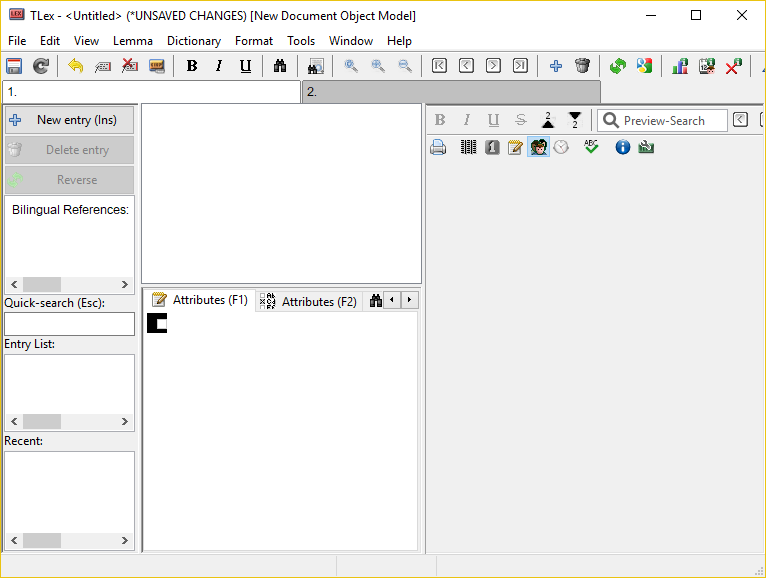Click the bar chart statistics icon
This screenshot has height=578, width=766.
[680, 65]
